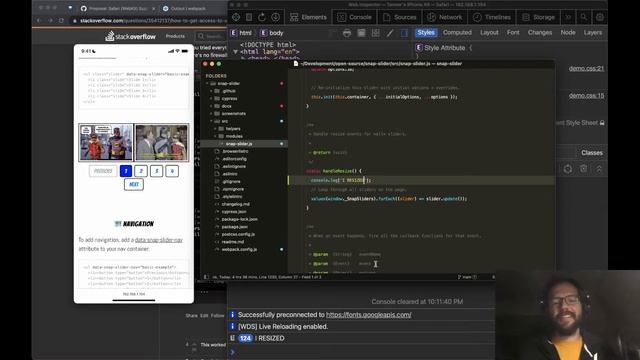Open webpack.config.js in the sidebar
This screenshot has height=360, width=640.
pyautogui.click(x=239, y=249)
